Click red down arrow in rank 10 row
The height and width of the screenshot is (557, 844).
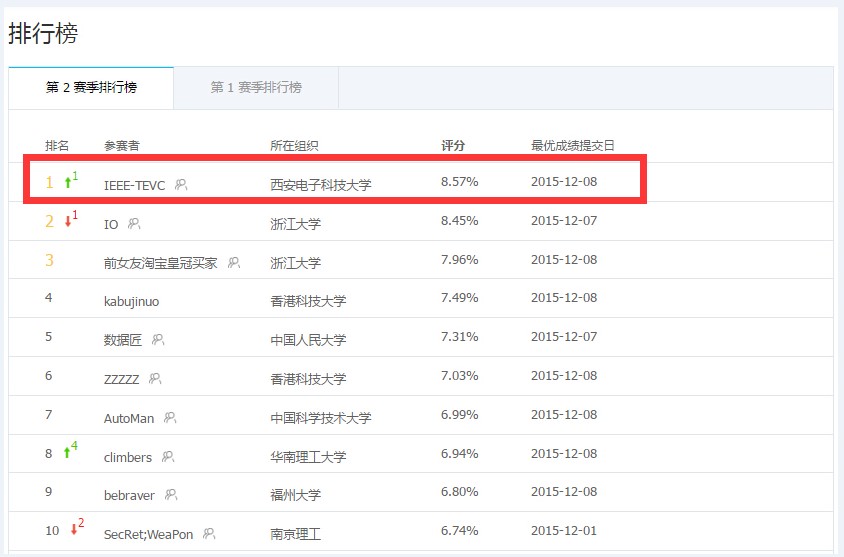tap(74, 530)
